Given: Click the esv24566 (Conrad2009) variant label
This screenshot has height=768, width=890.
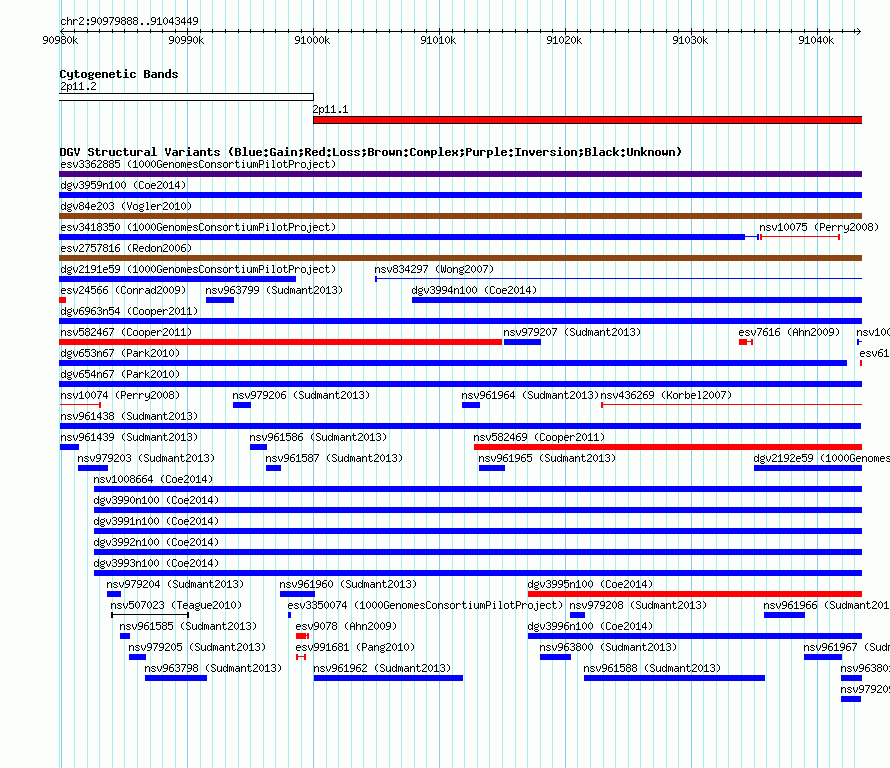Looking at the screenshot, I should point(123,291).
